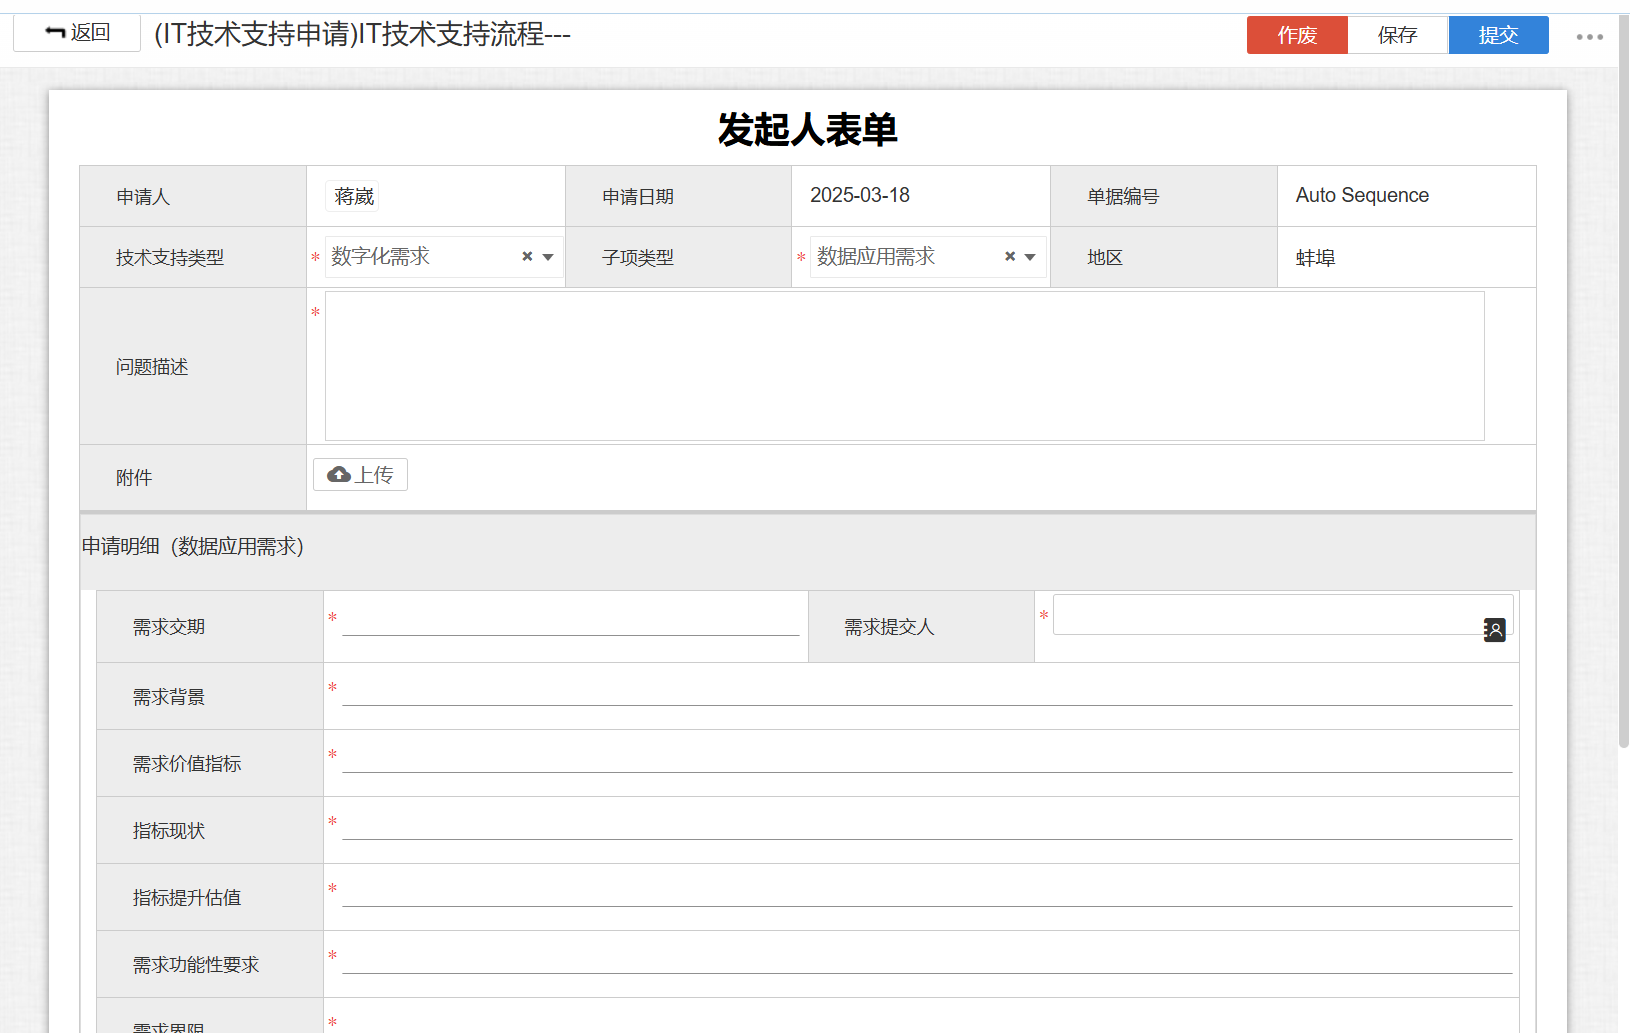The height and width of the screenshot is (1033, 1630).
Task: Expand the 子项类型 dropdown arrow
Action: tap(1030, 257)
